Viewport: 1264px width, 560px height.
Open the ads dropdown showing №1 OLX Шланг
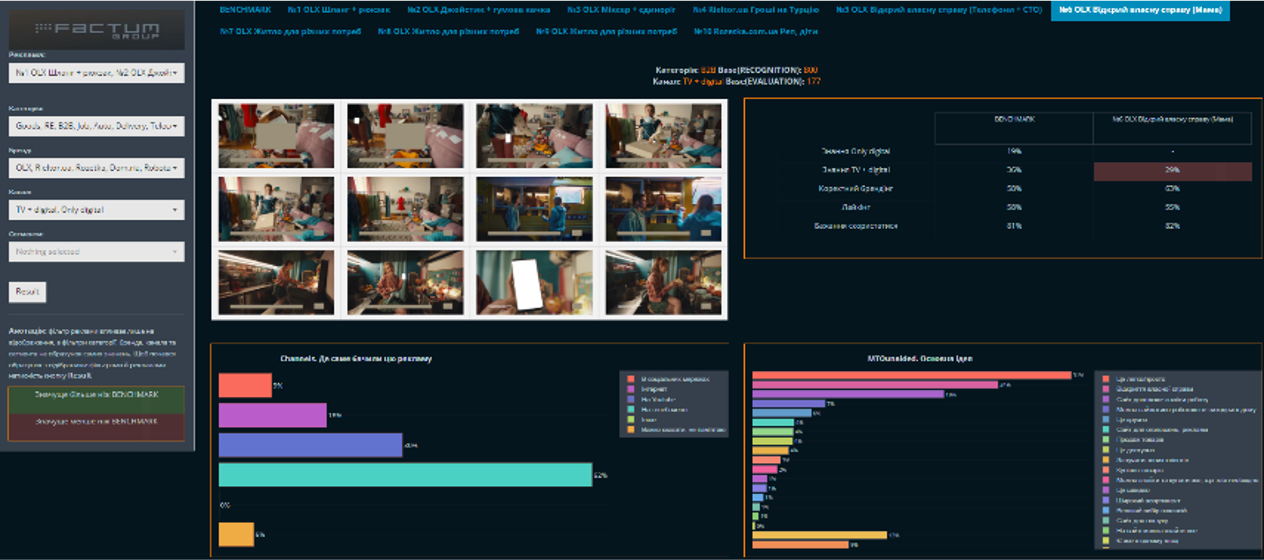pyautogui.click(x=96, y=73)
